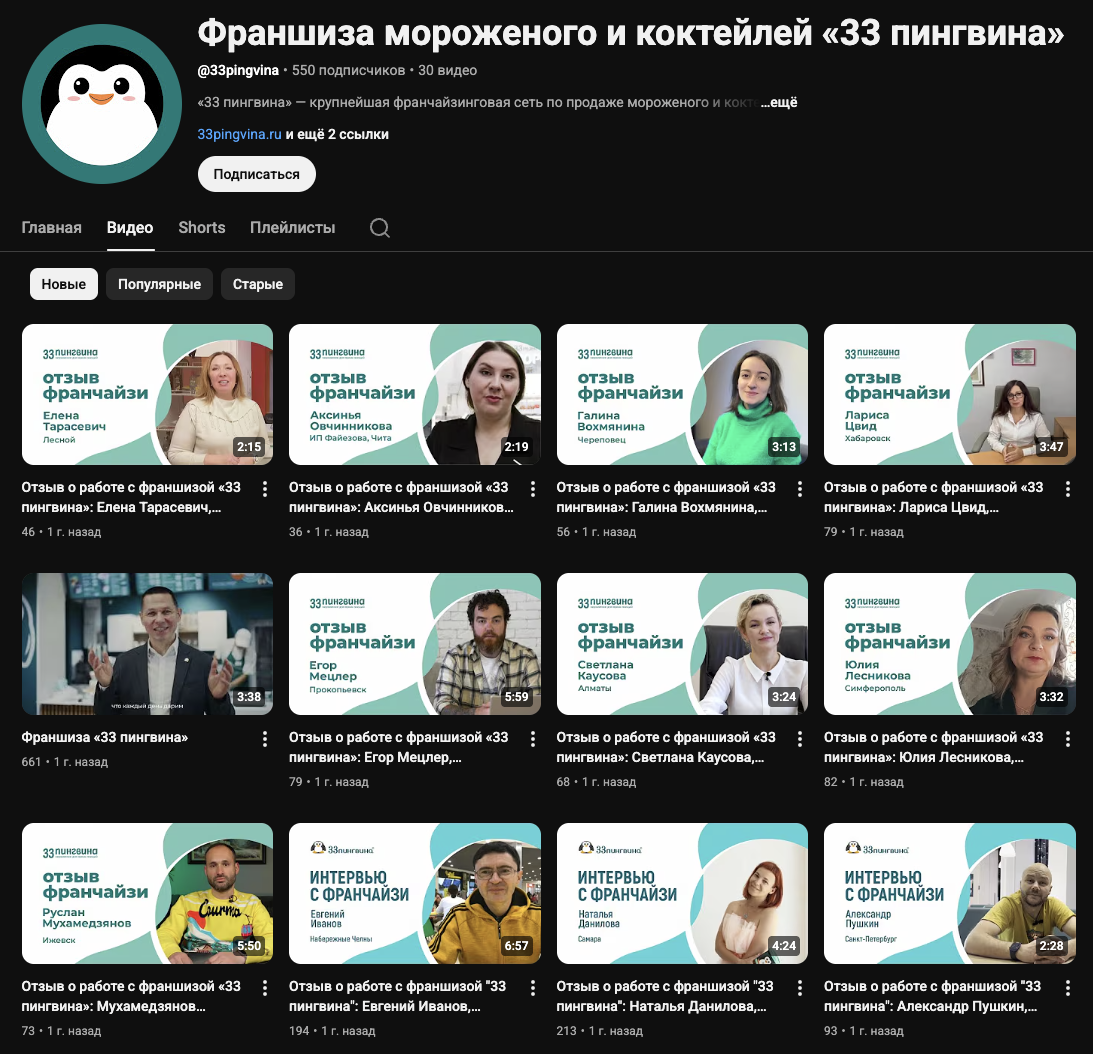Open video title mentioning Юлия Лесникова
Image resolution: width=1093 pixels, height=1054 pixels.
click(933, 747)
